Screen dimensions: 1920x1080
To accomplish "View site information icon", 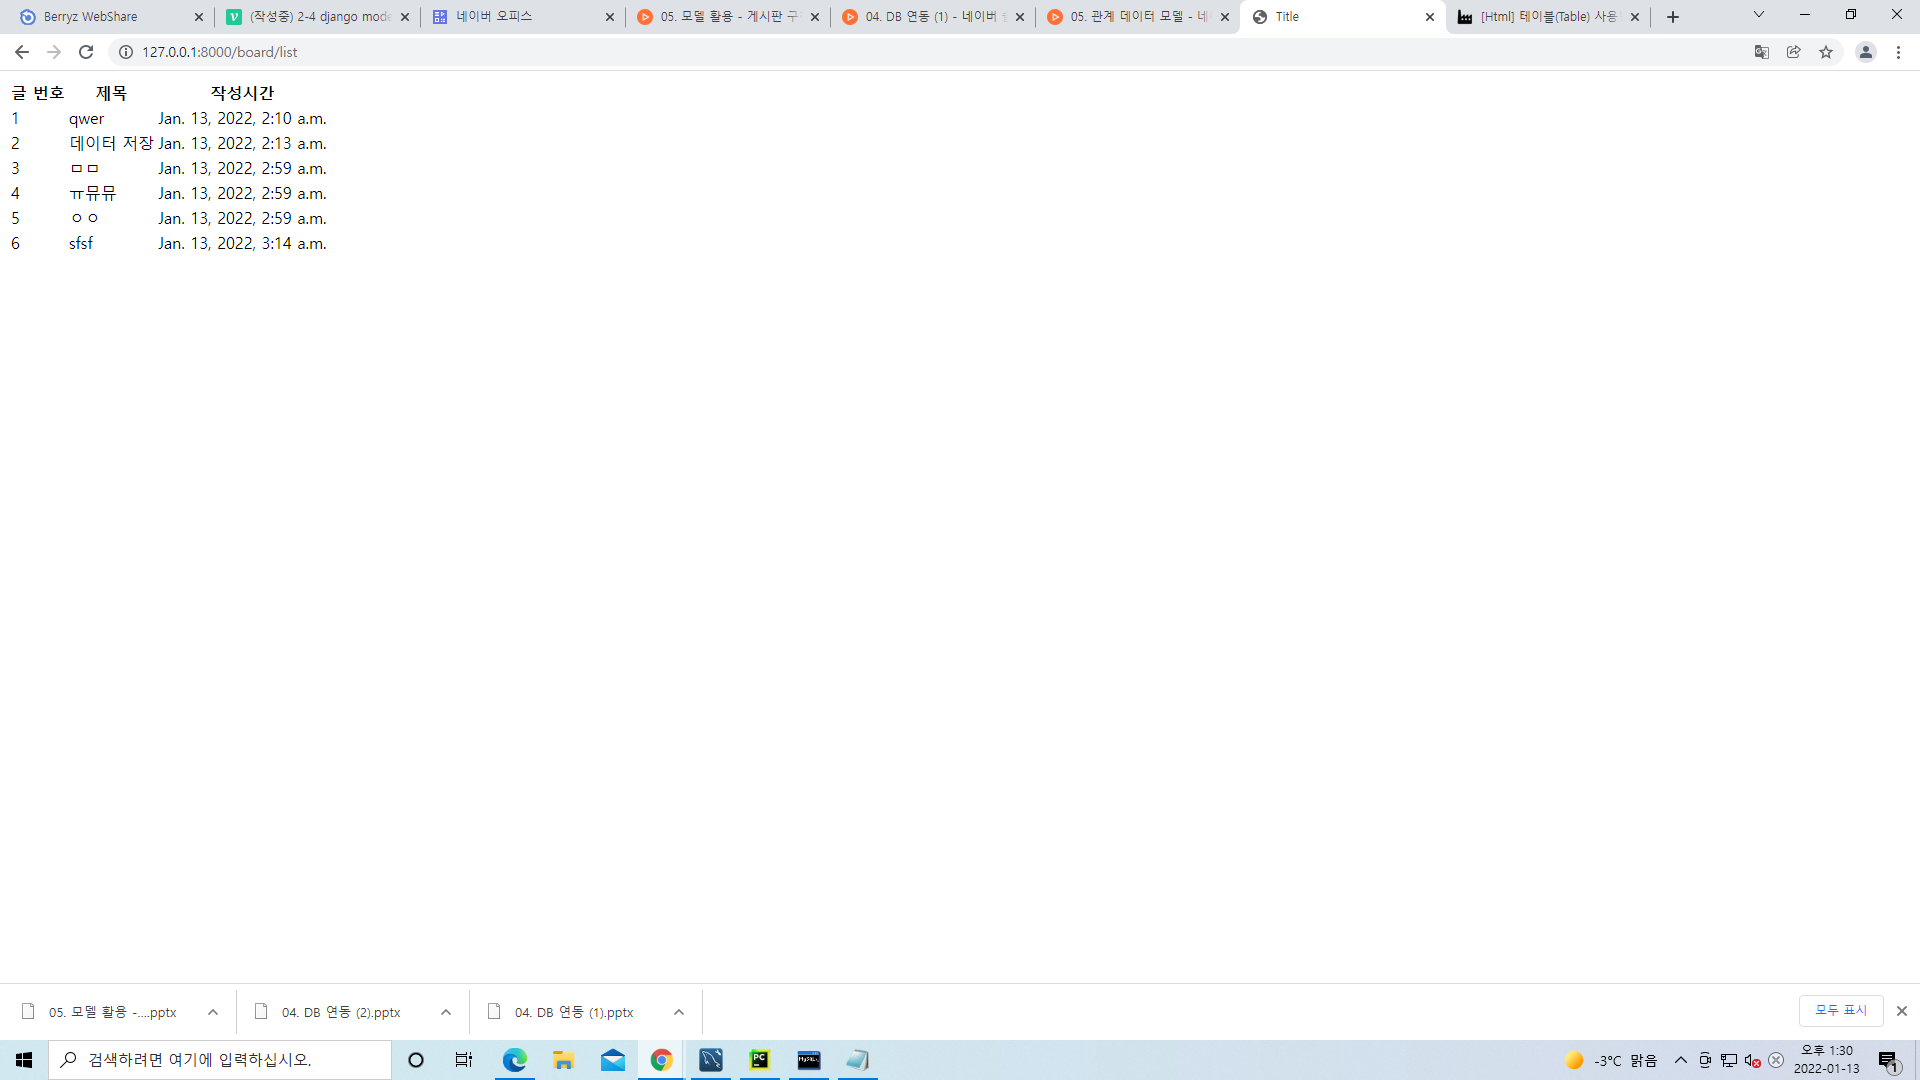I will pos(126,52).
